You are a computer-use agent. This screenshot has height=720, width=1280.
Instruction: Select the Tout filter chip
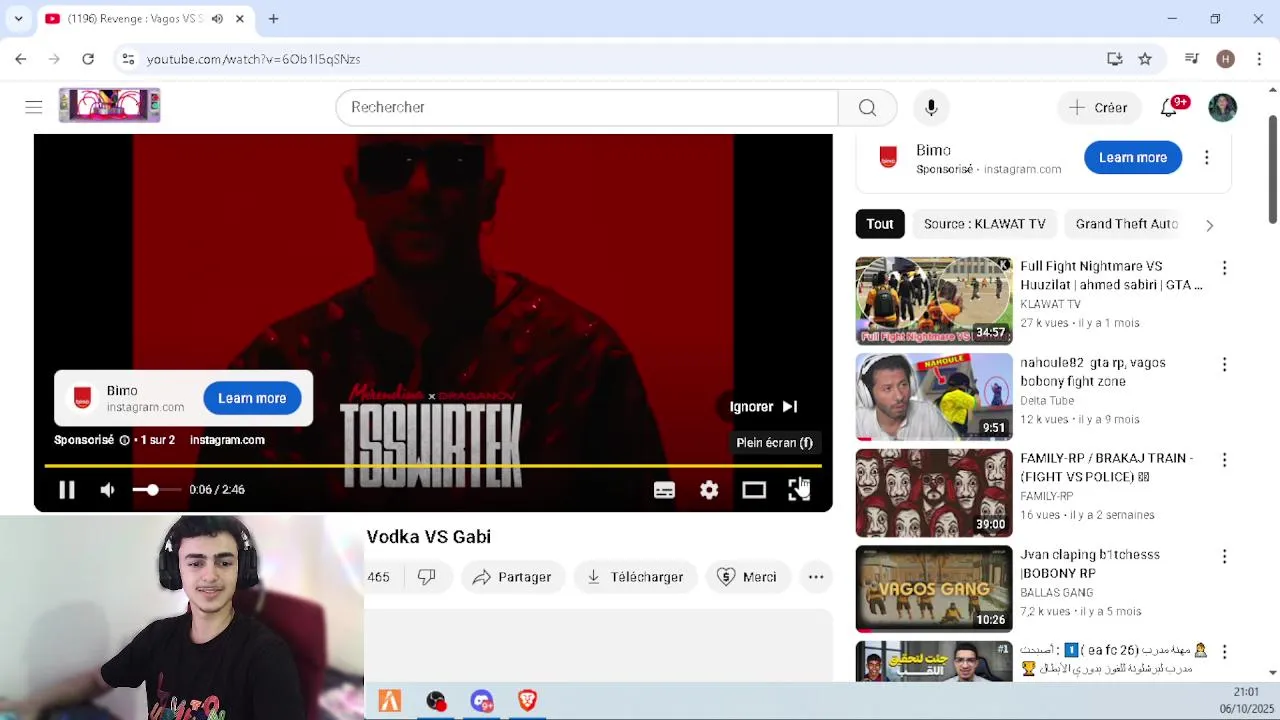880,224
